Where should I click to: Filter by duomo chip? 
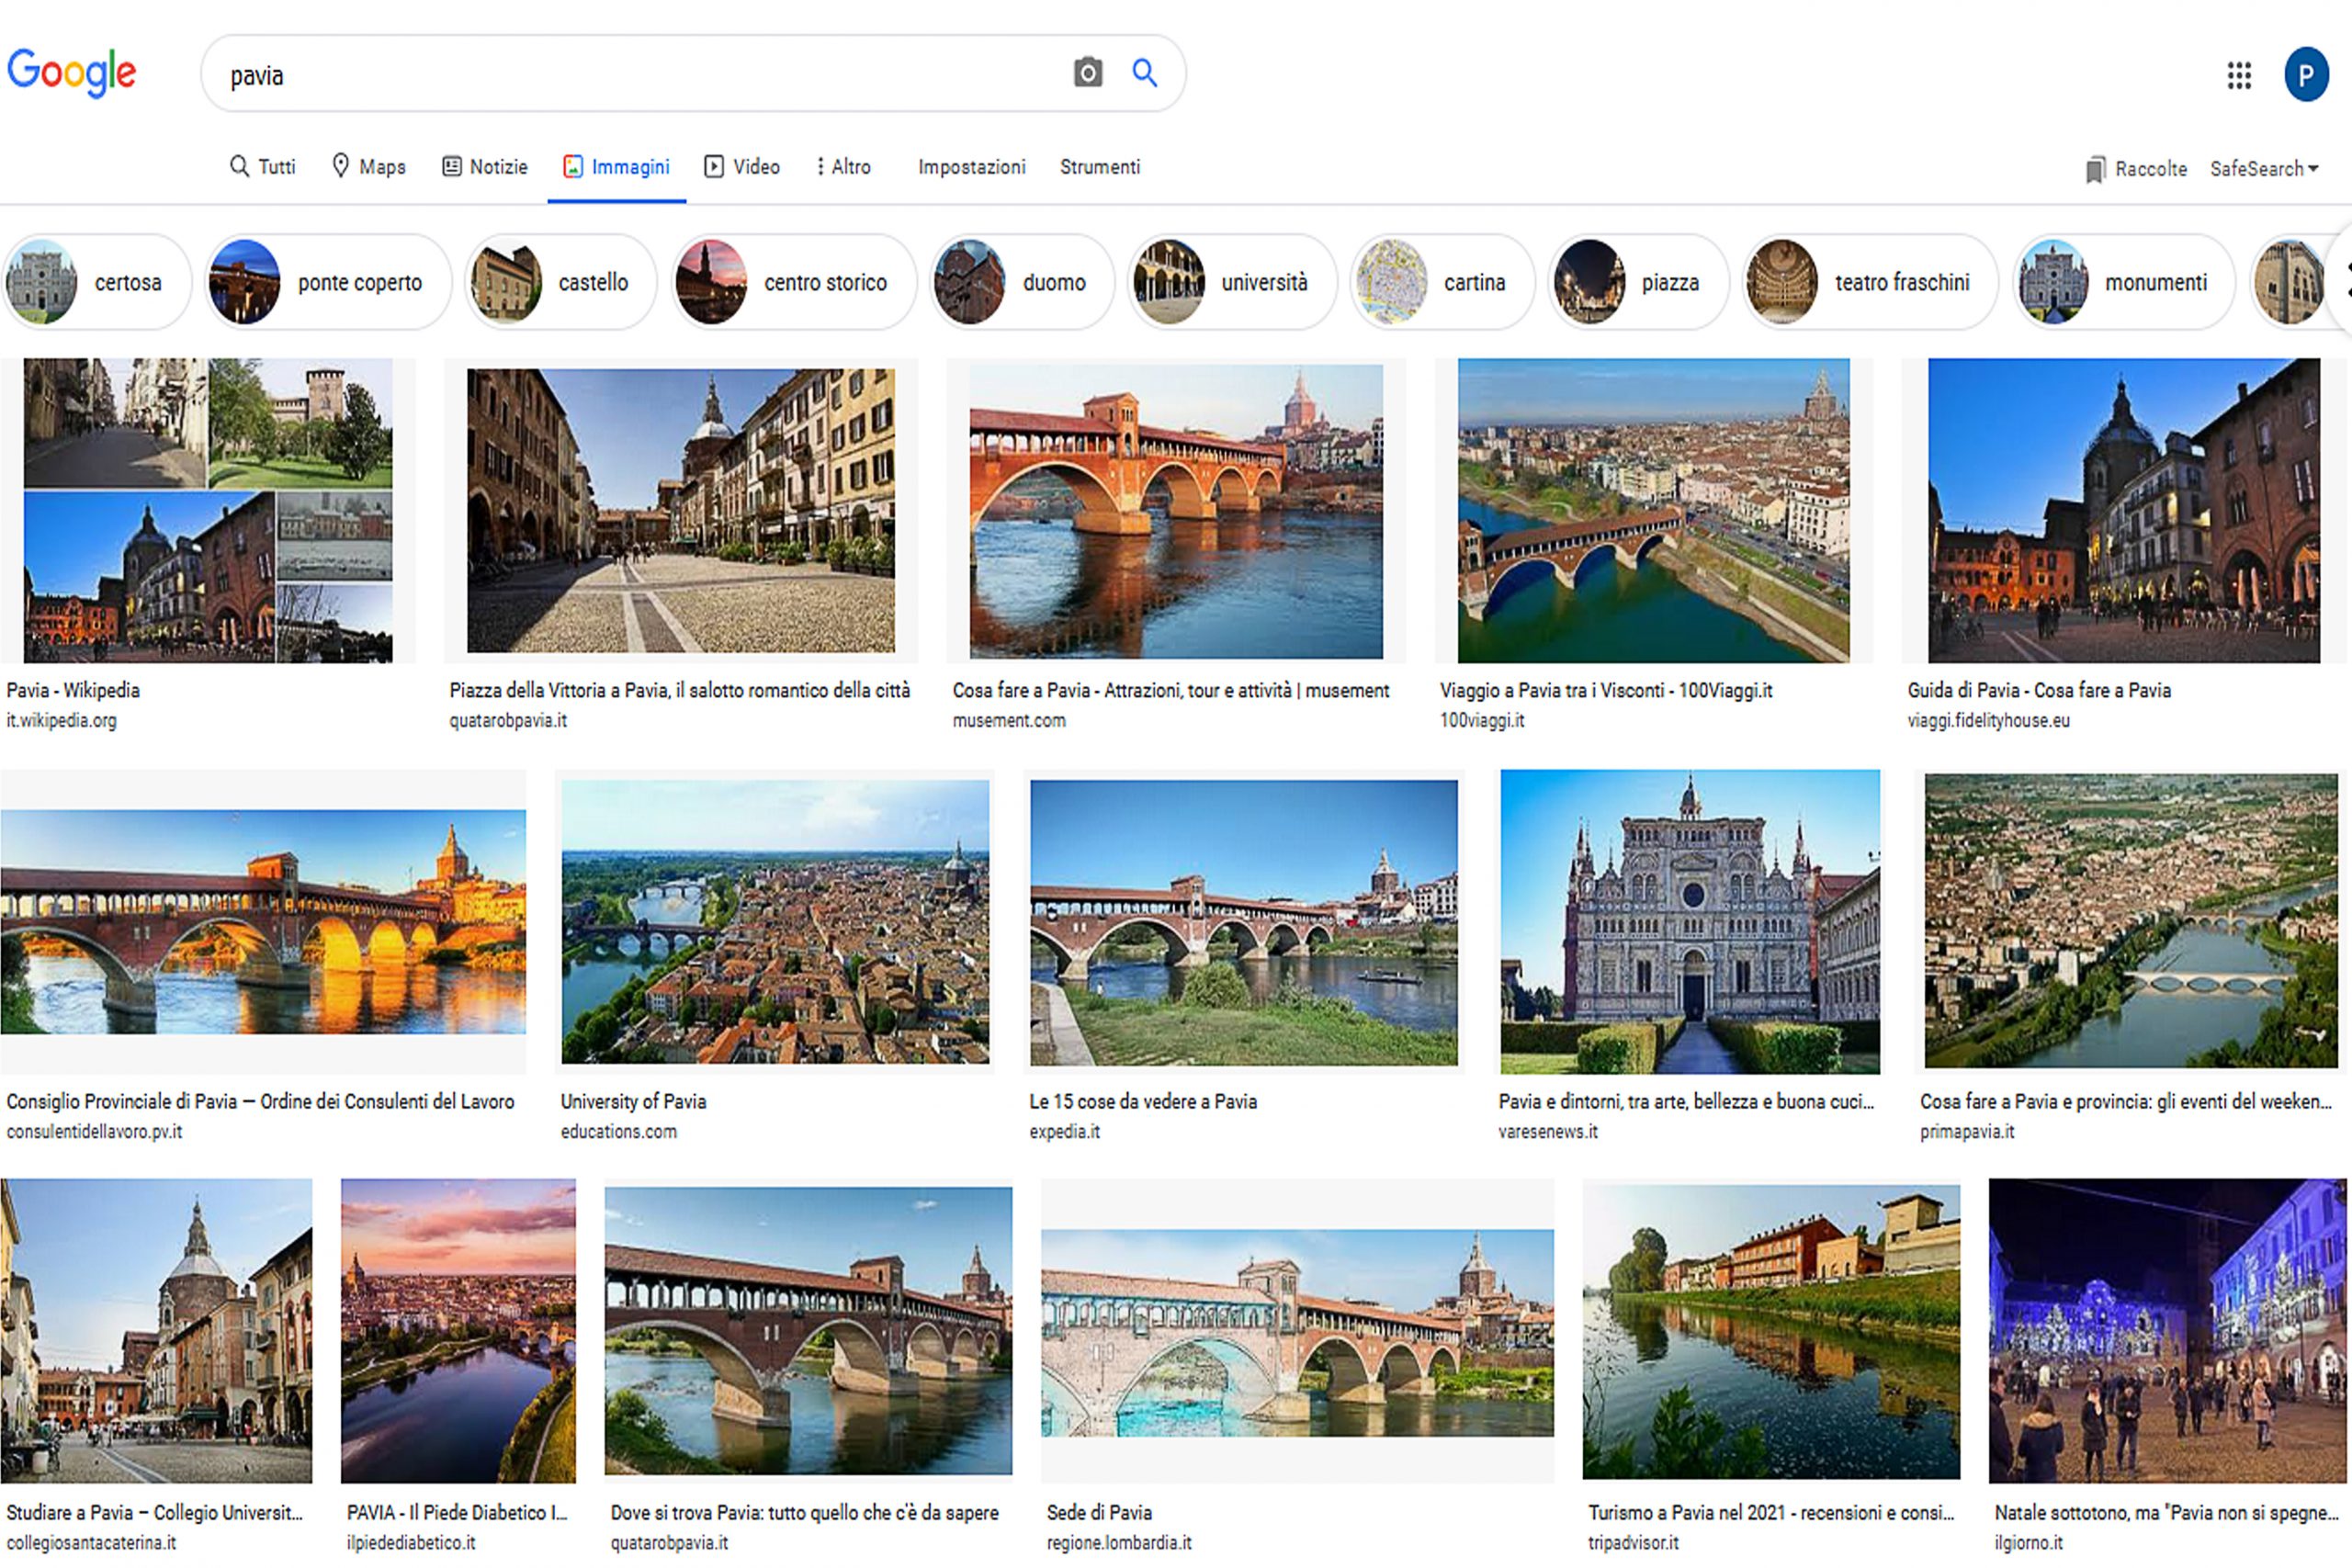point(1022,282)
